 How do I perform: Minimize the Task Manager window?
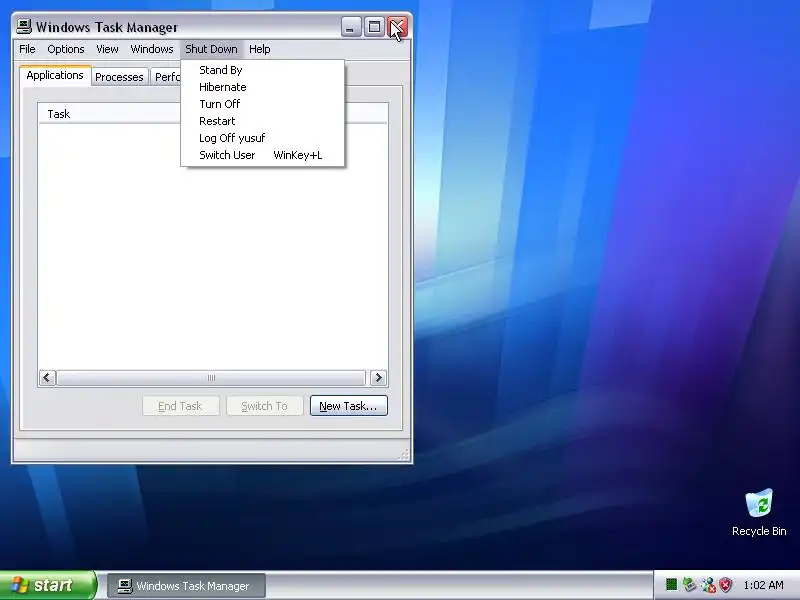tap(351, 27)
